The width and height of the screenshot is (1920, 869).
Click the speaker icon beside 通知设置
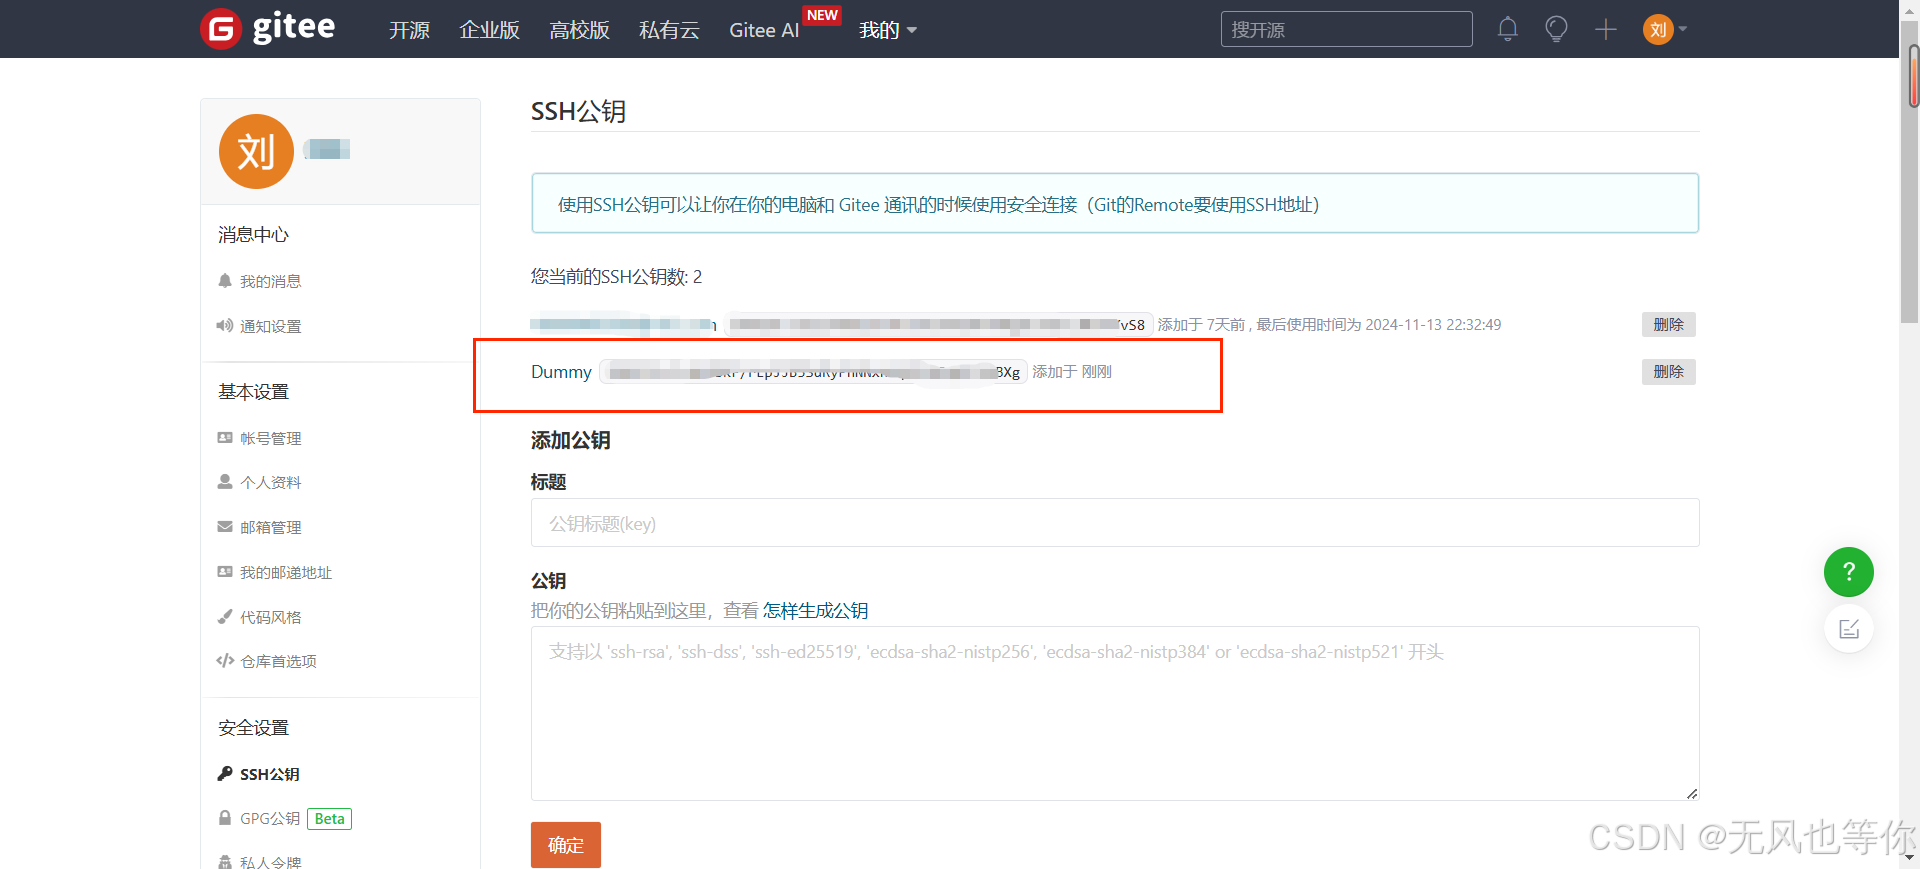click(x=225, y=326)
